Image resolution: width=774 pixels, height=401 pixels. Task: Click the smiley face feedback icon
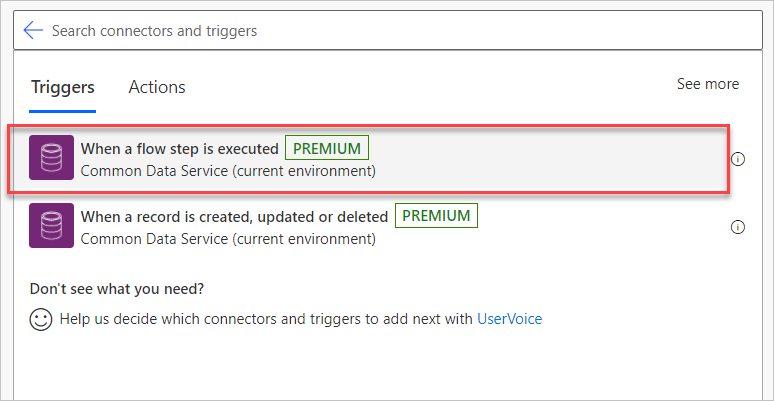click(41, 320)
